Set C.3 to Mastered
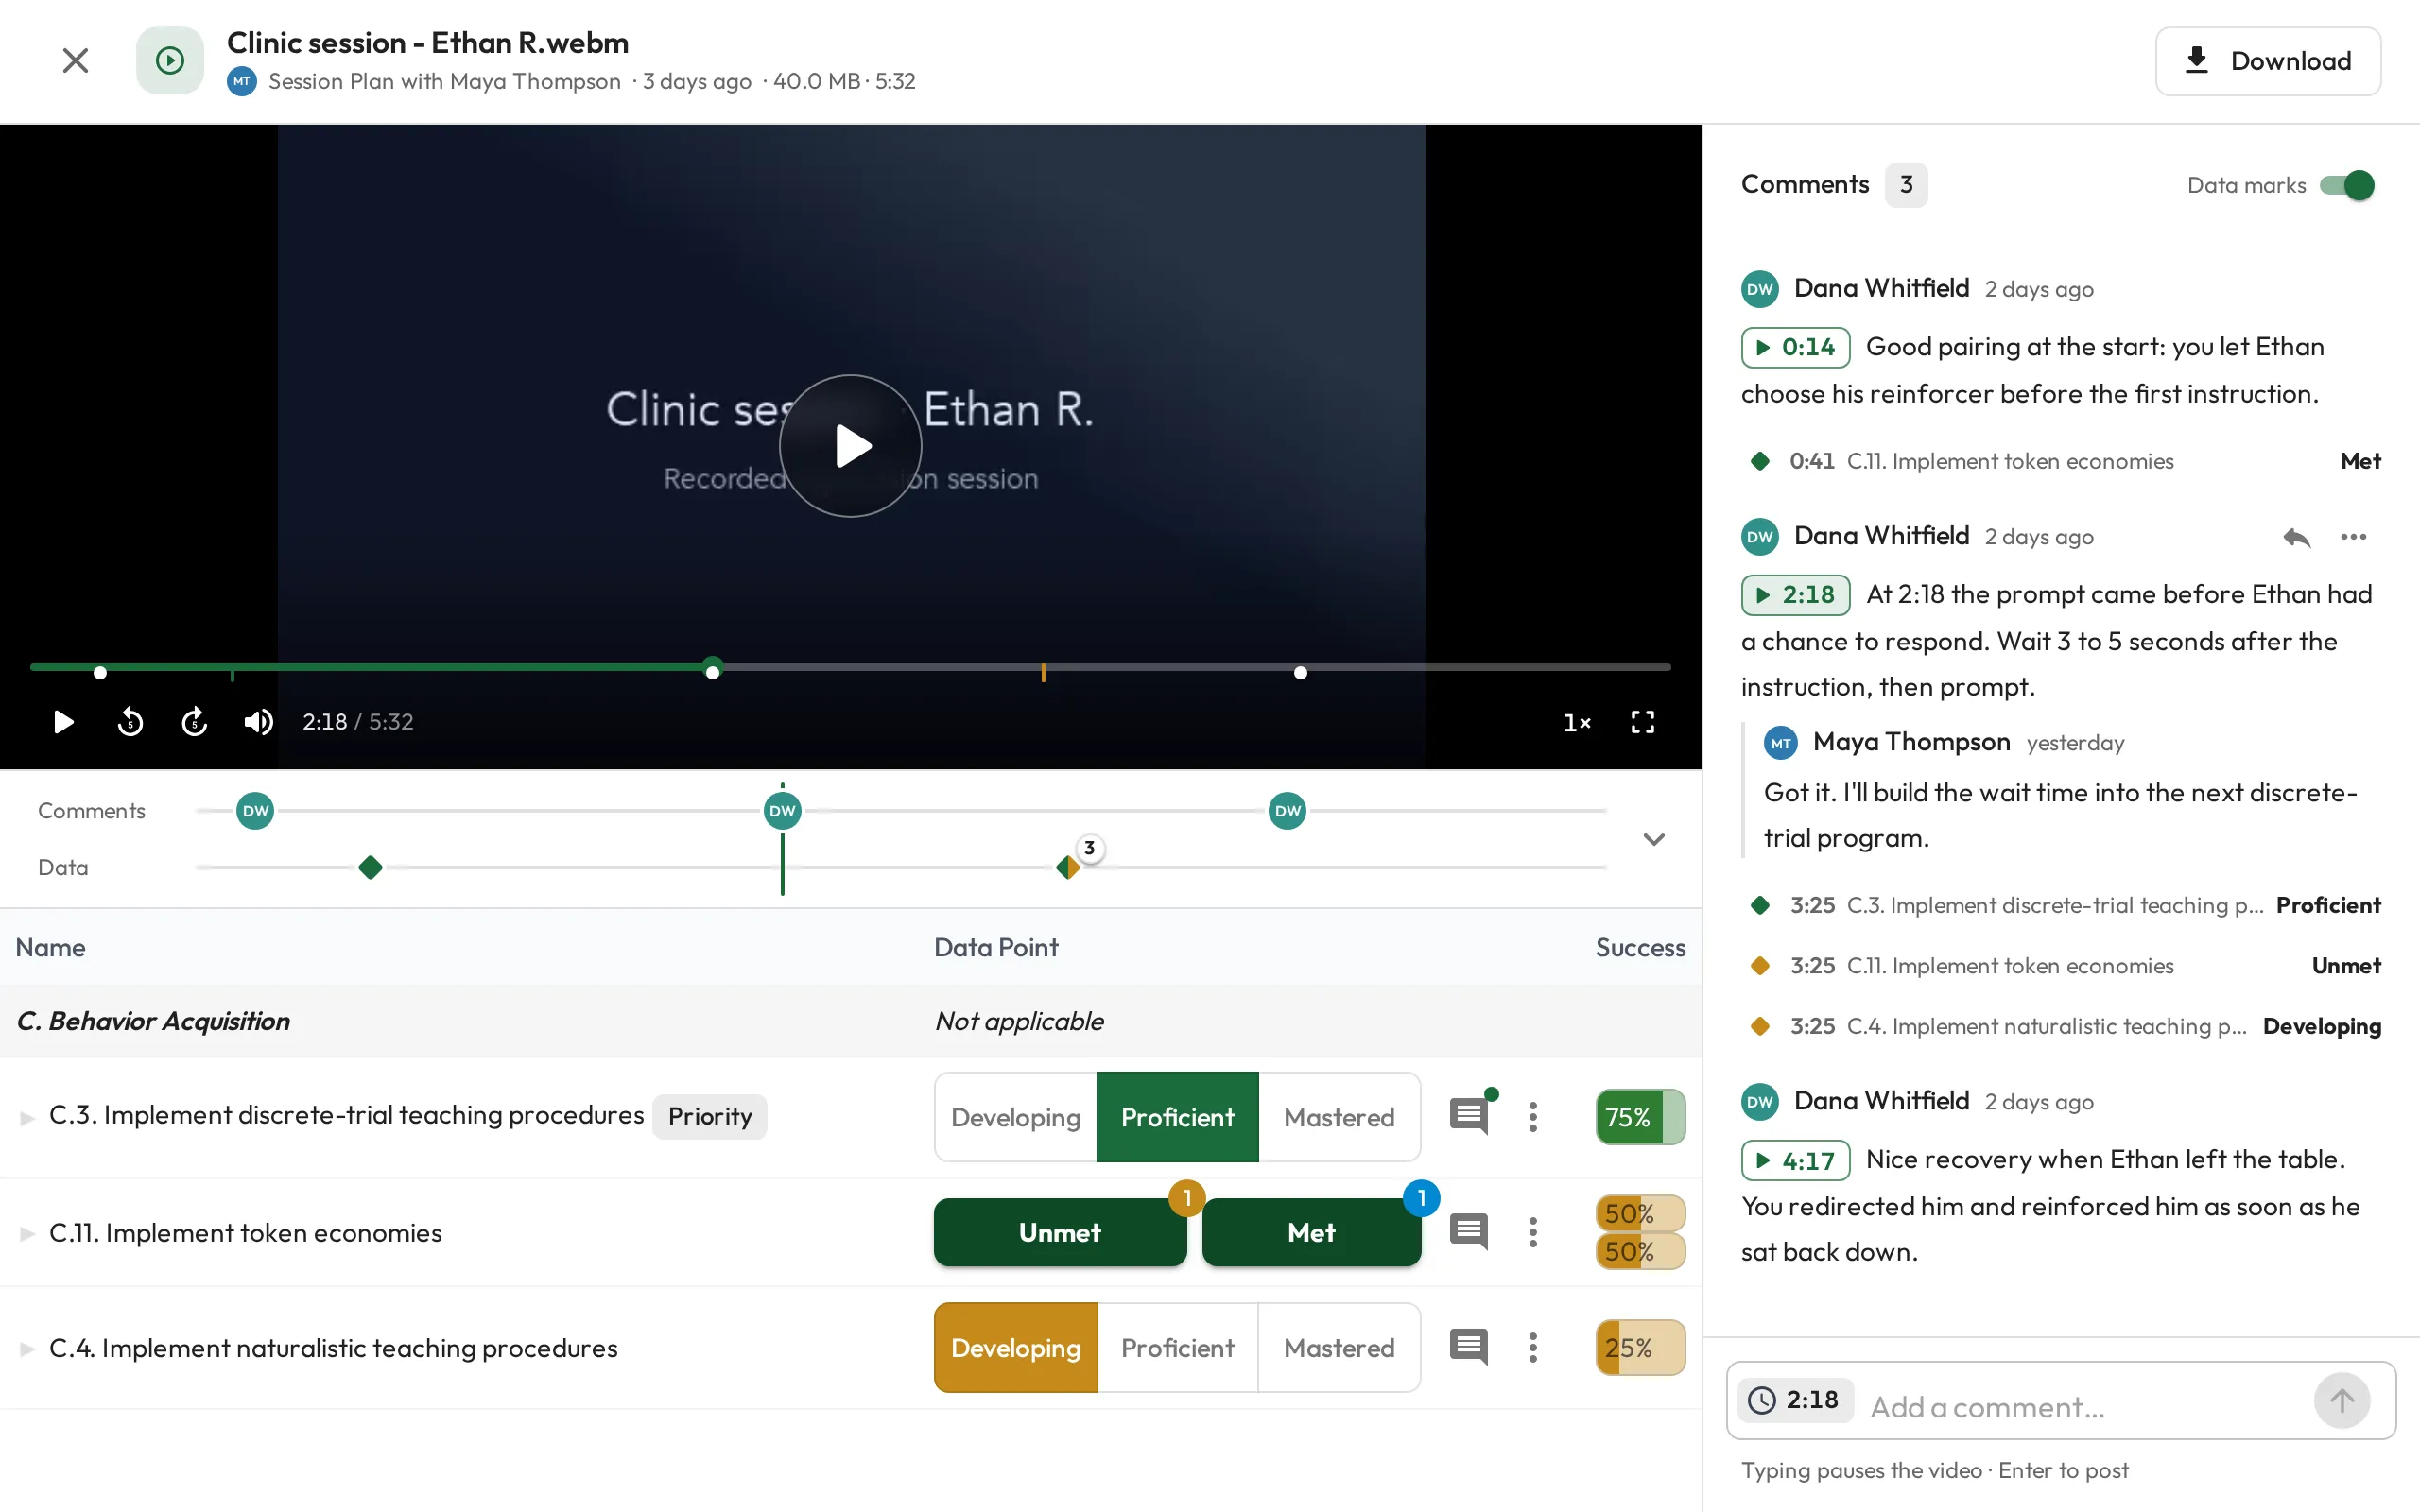Image resolution: width=2420 pixels, height=1512 pixels. pos(1339,1117)
